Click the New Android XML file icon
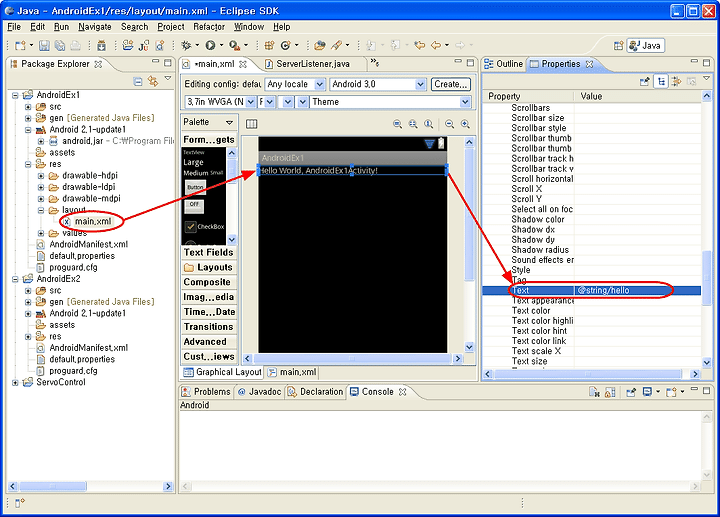 159,45
